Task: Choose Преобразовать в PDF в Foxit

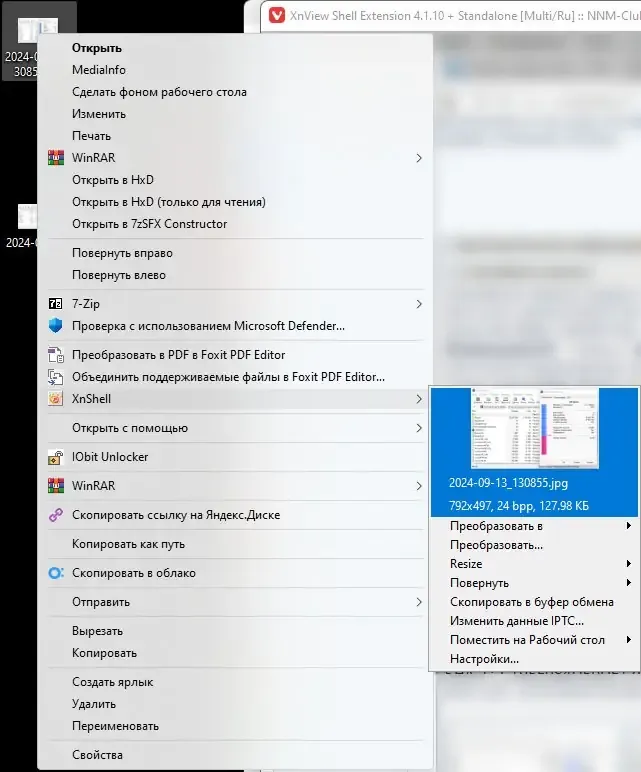Action: click(x=235, y=355)
